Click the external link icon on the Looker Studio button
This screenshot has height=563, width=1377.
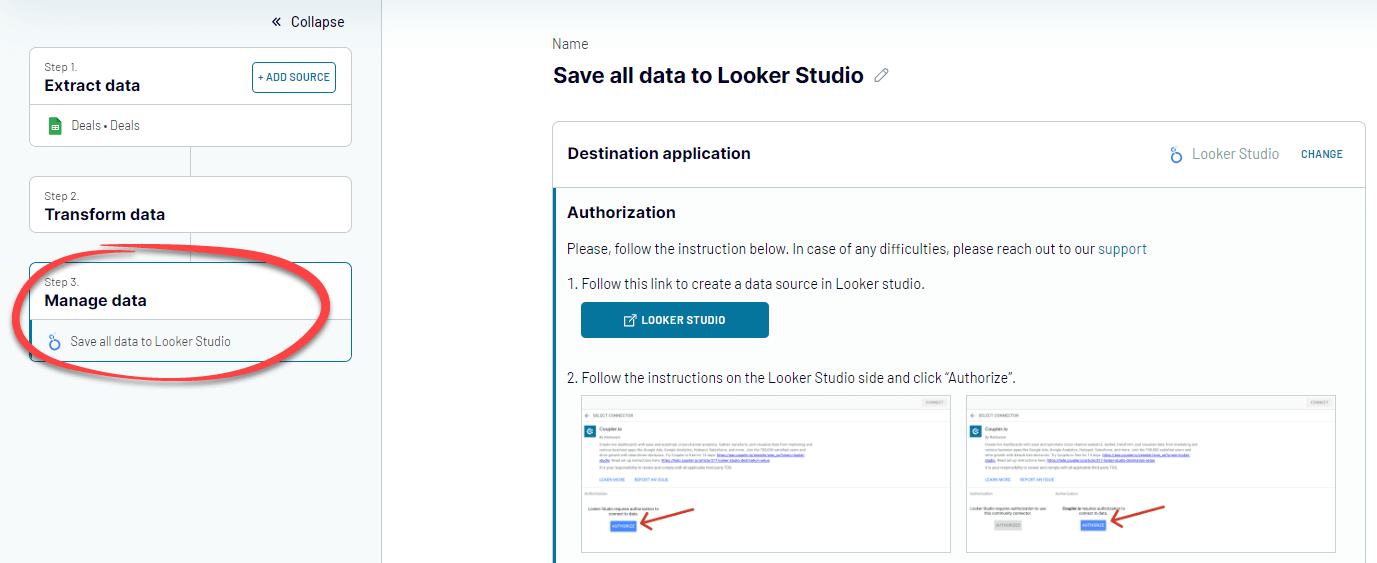tap(630, 320)
